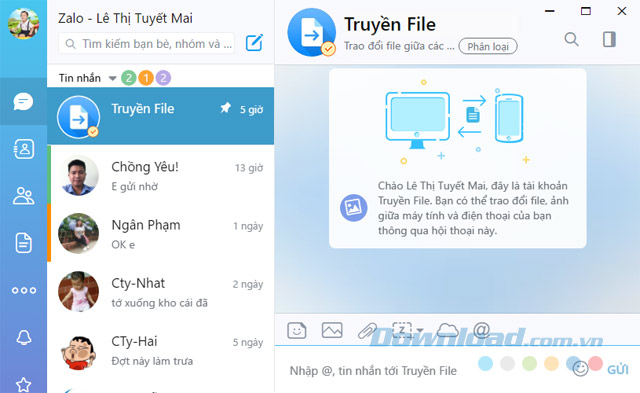
Task: Open the Notes document icon in the sidebar
Action: (x=23, y=243)
